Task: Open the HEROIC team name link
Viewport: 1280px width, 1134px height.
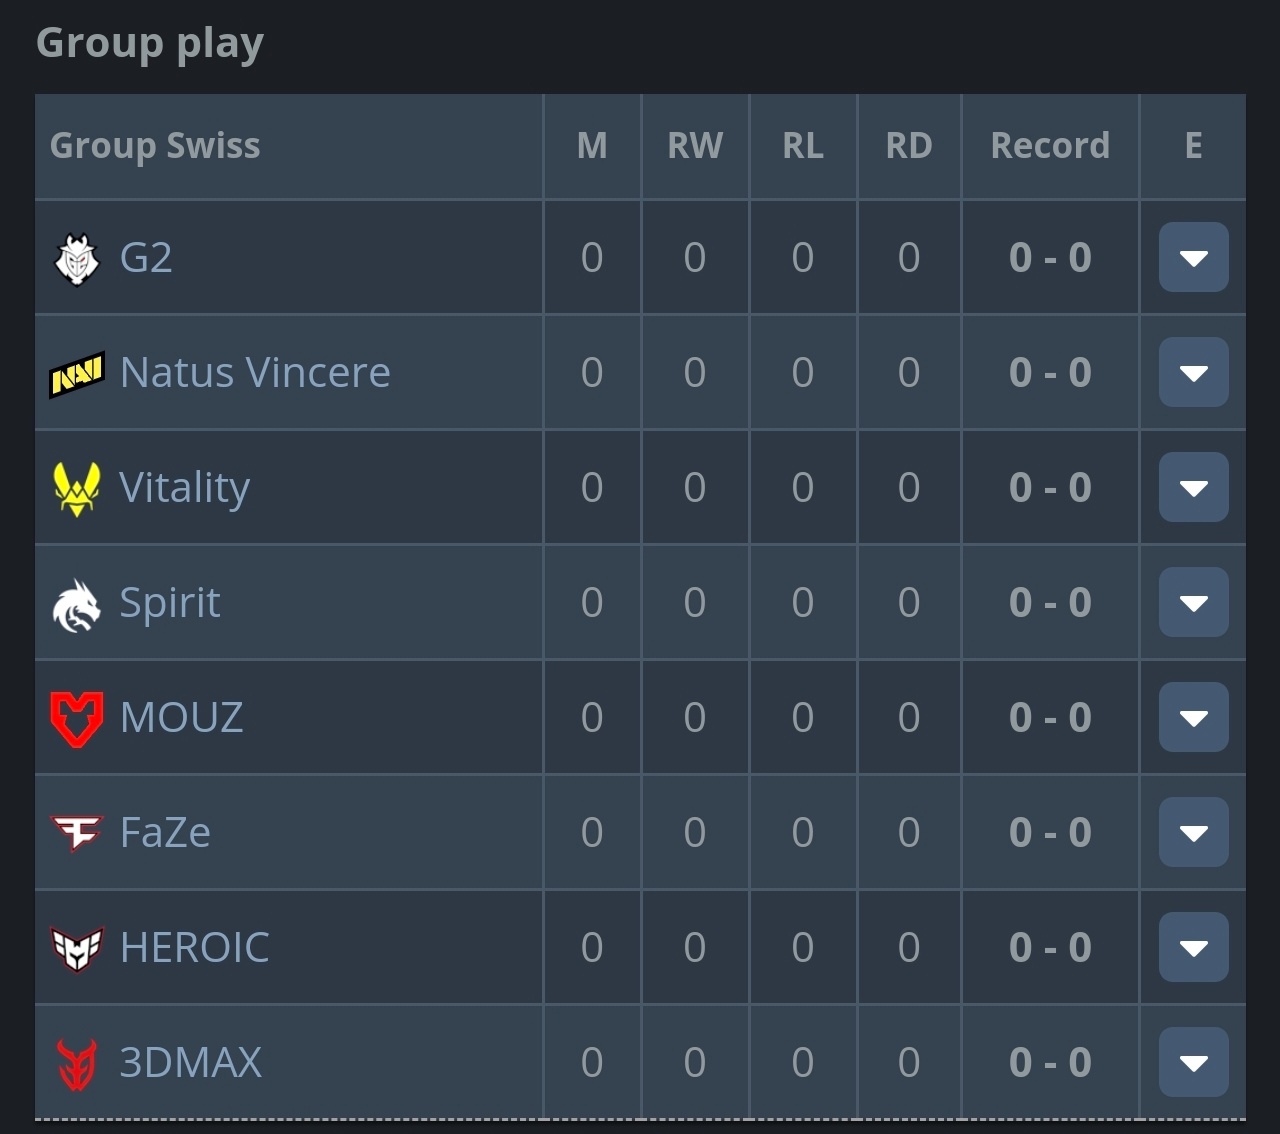Action: click(194, 947)
